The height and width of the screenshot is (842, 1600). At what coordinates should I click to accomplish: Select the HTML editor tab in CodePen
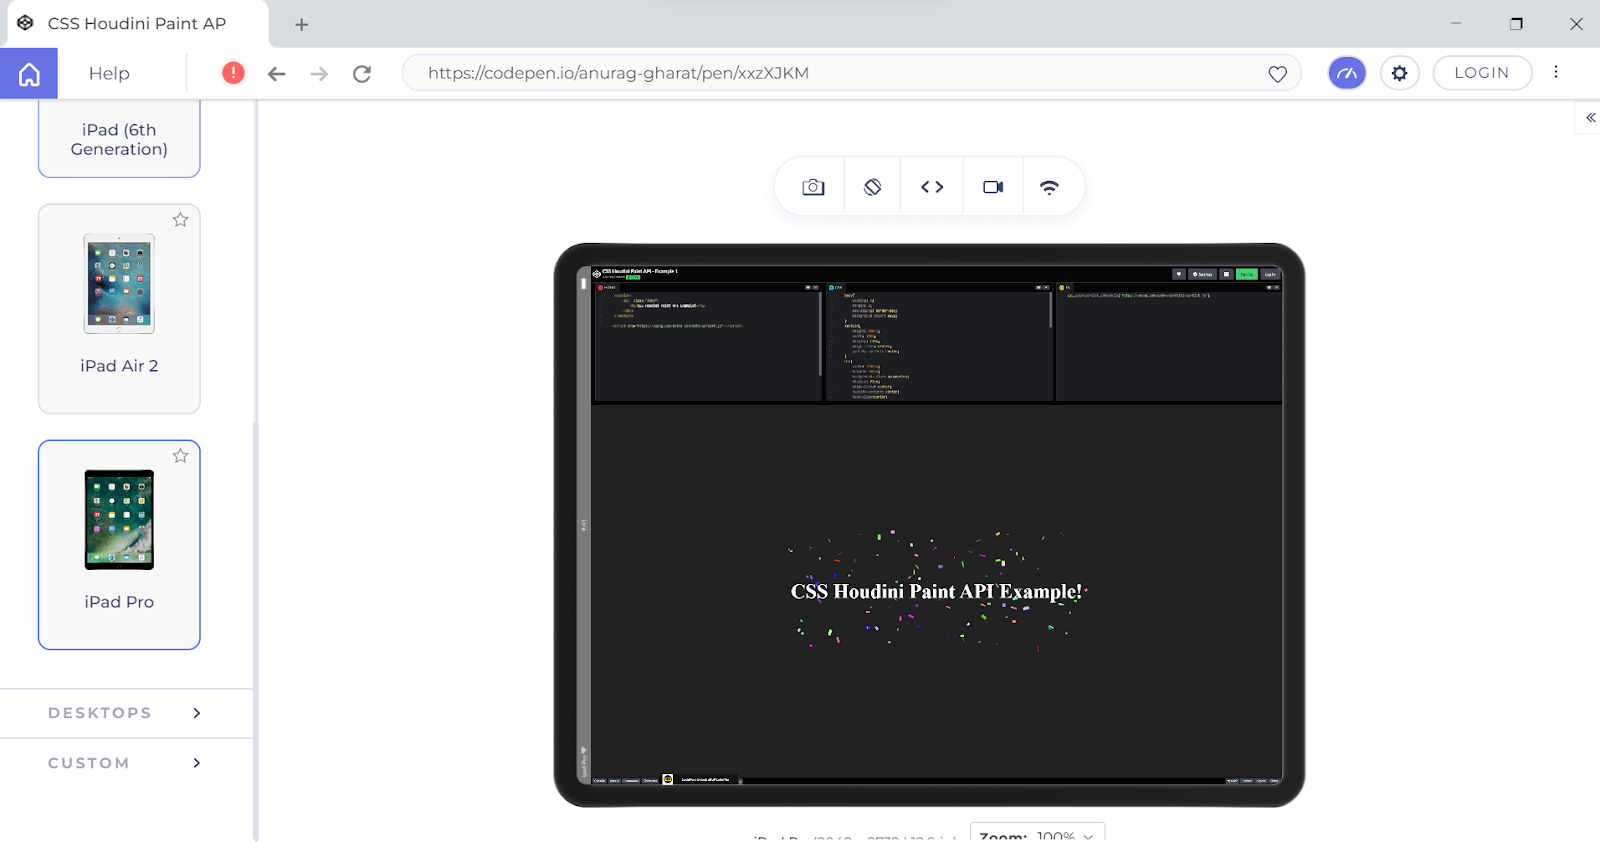tap(608, 287)
